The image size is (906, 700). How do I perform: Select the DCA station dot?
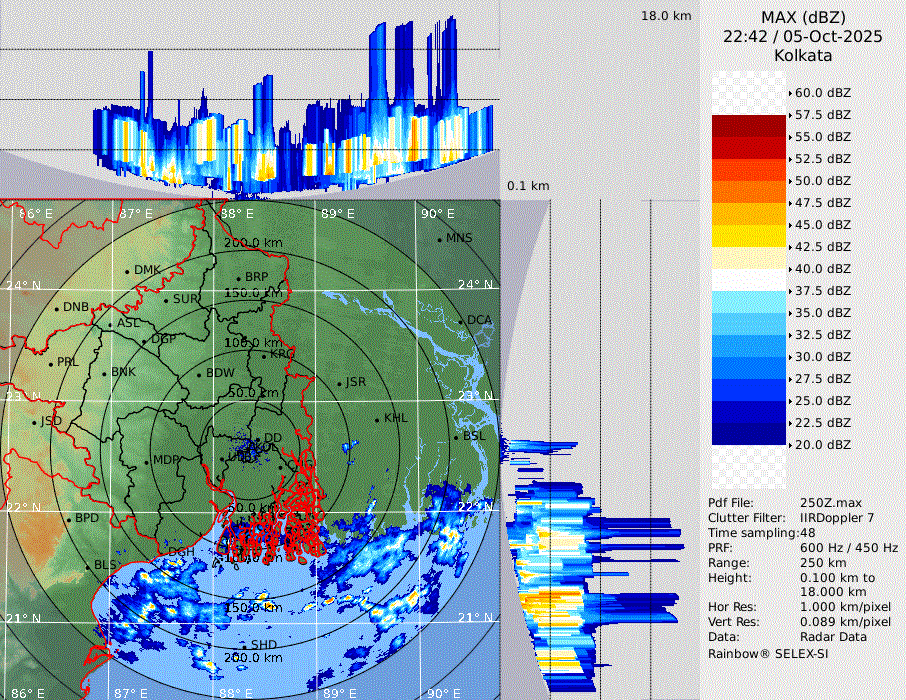(x=462, y=321)
